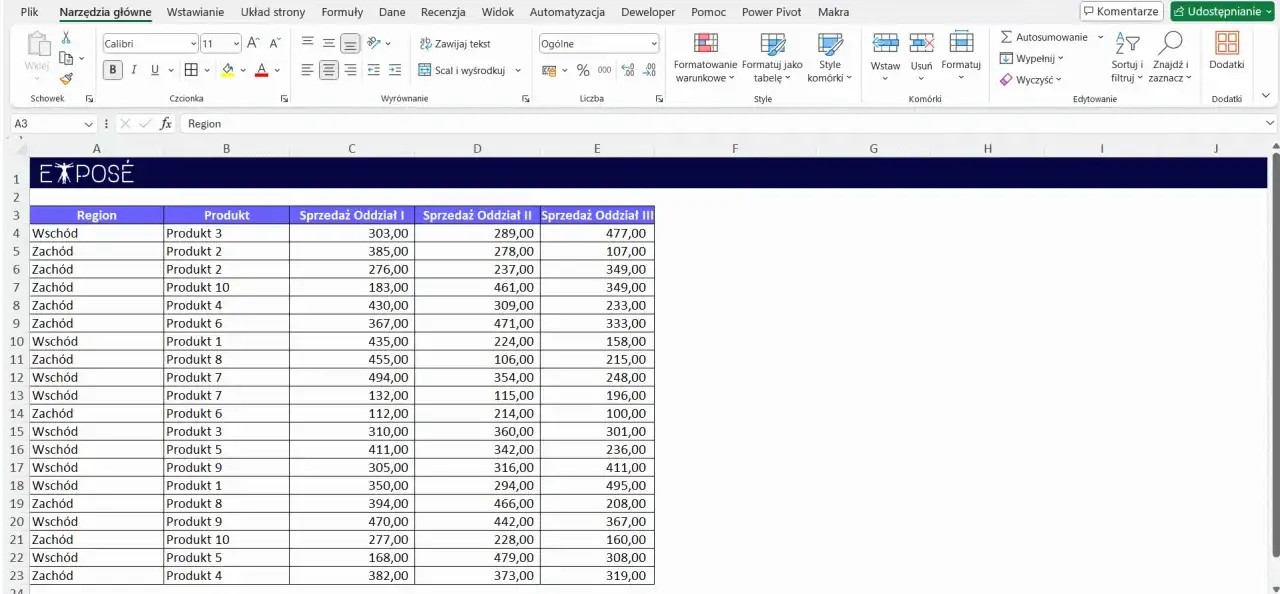Viewport: 1280px width, 594px height.
Task: Click the Udostępnianie share button
Action: pyautogui.click(x=1221, y=11)
